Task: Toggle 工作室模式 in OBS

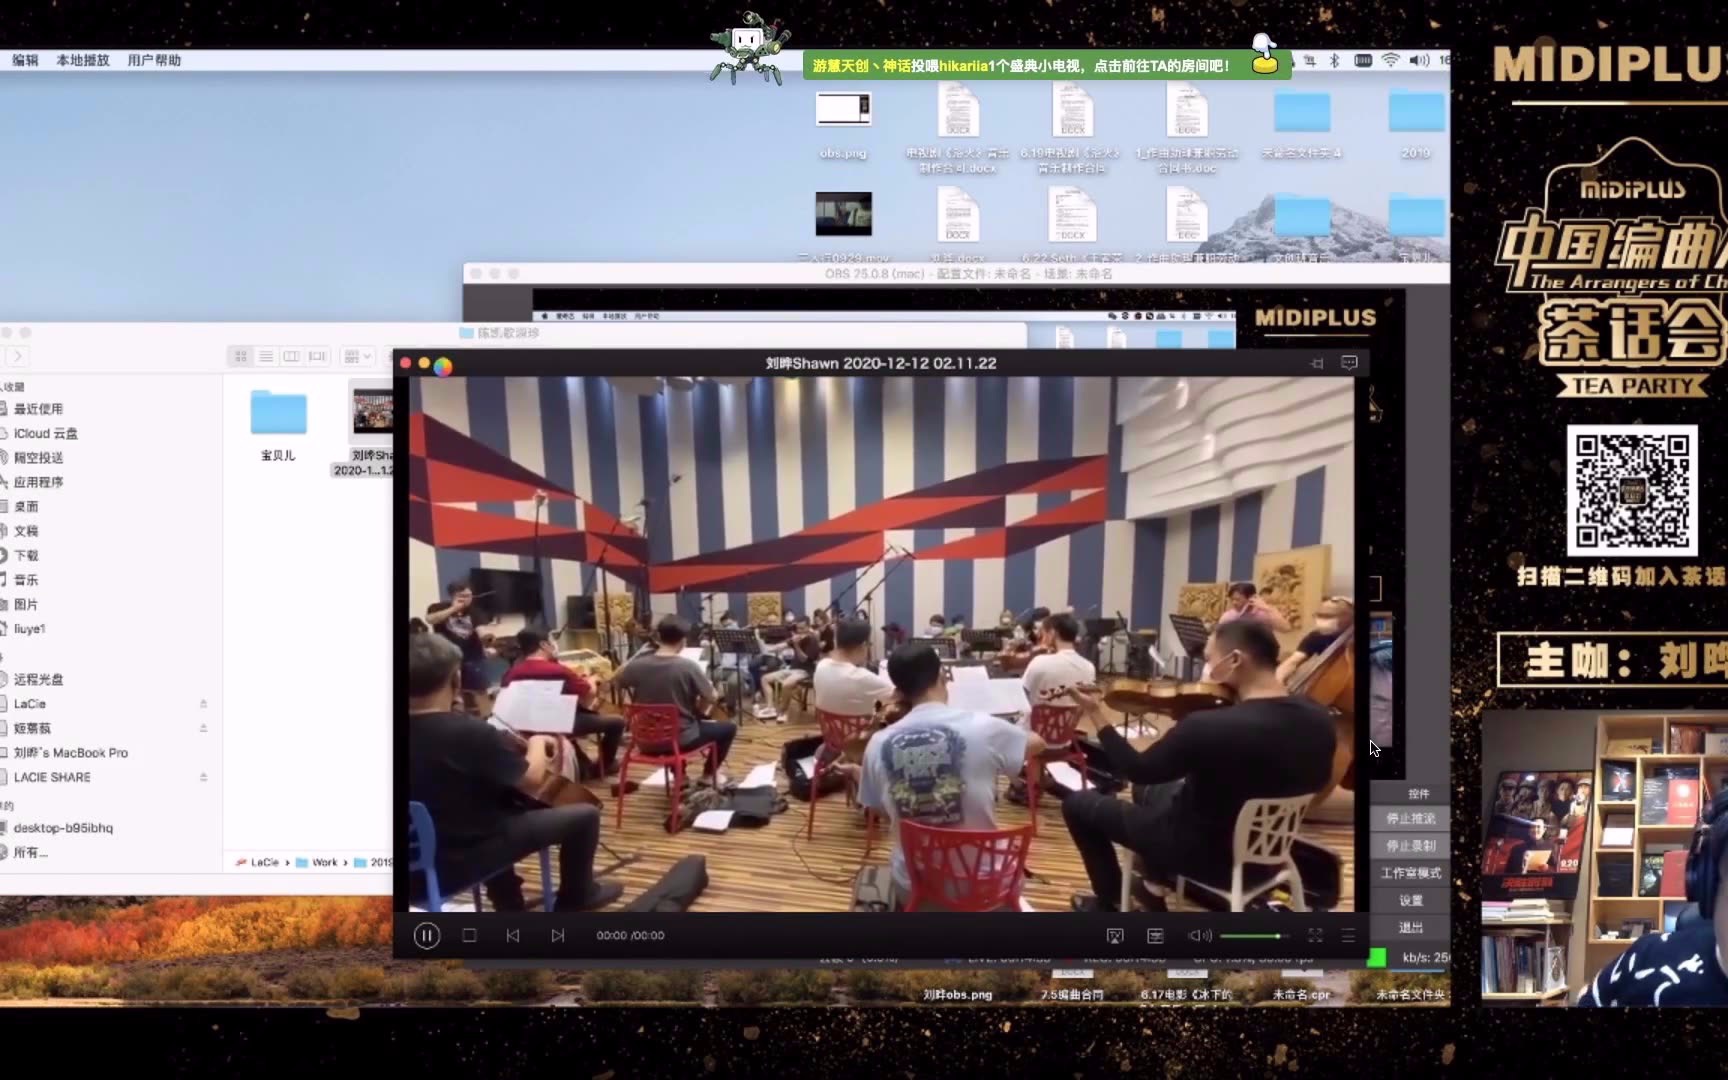Action: 1410,873
